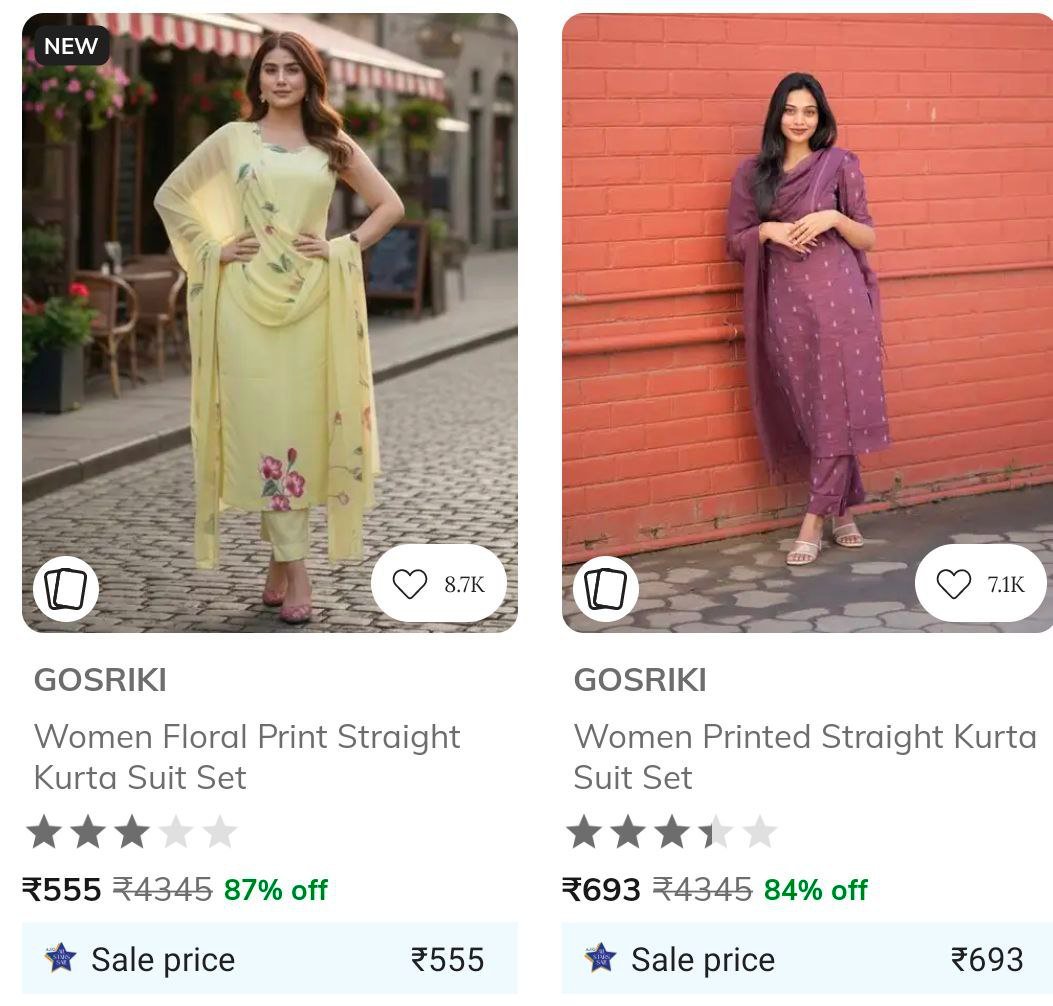The width and height of the screenshot is (1053, 1006).
Task: Click the Stars Sale badge beside right Sale price
Action: tap(598, 959)
